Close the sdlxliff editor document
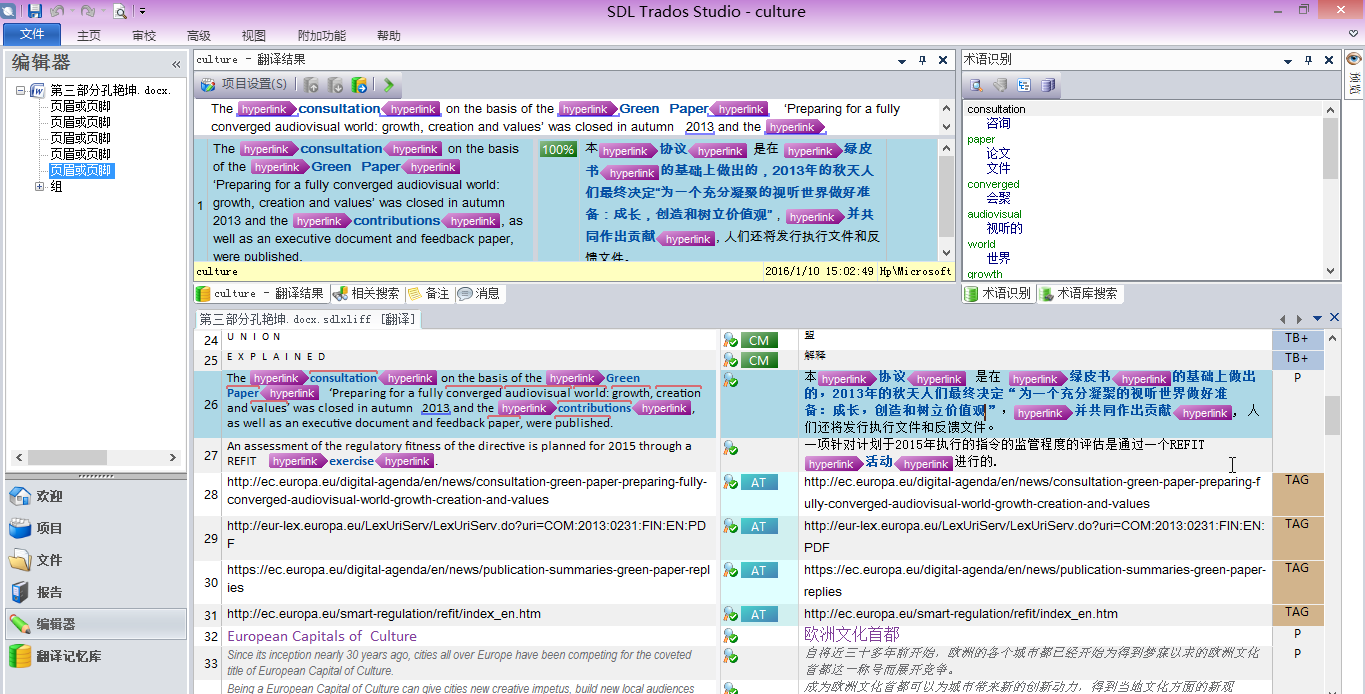Image resolution: width=1365 pixels, height=694 pixels. pos(1334,318)
